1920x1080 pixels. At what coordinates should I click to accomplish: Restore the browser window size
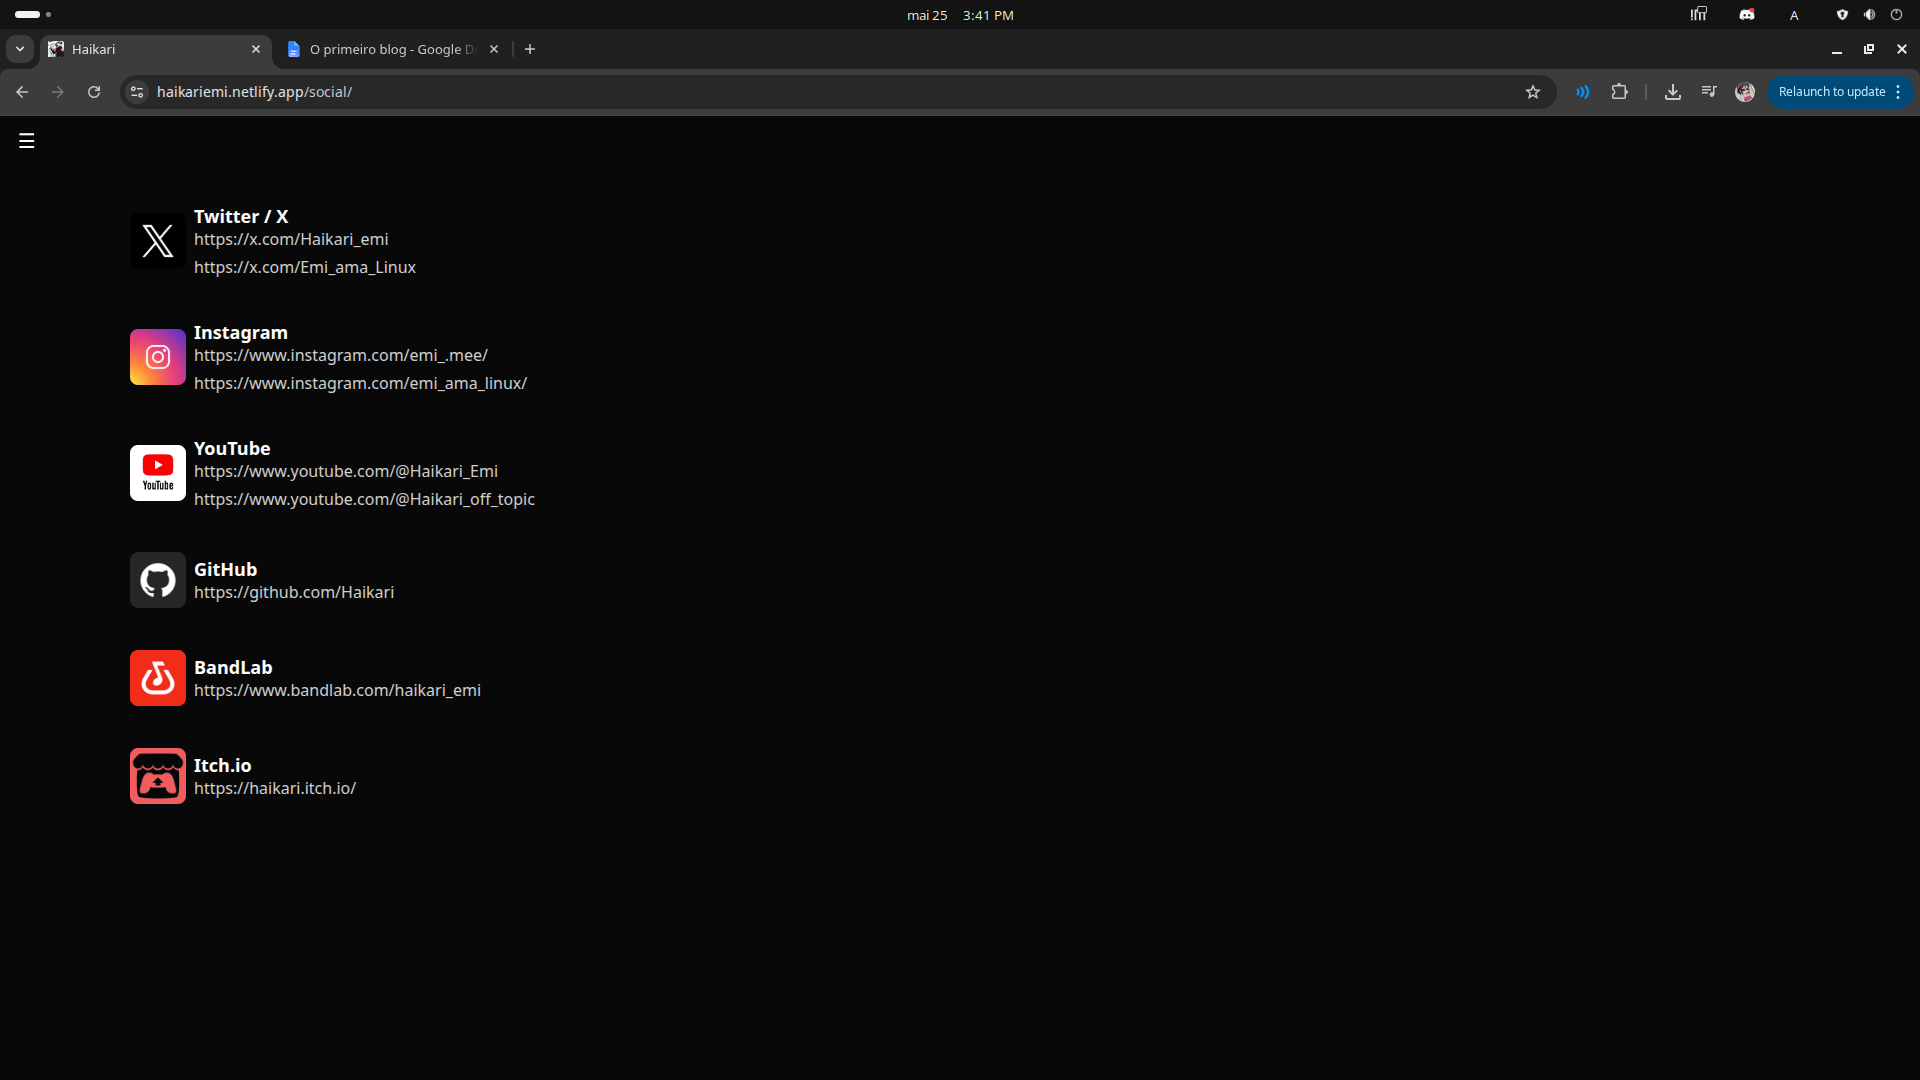pos(1869,49)
